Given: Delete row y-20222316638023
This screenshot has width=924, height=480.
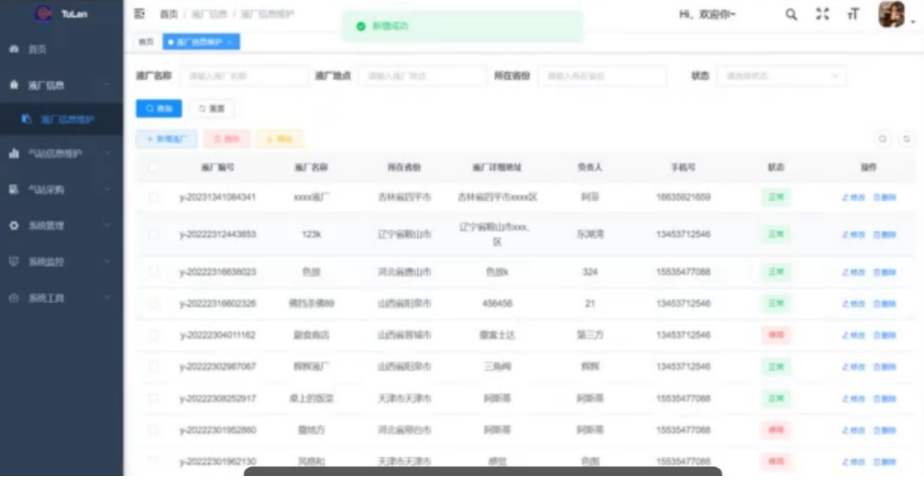Looking at the screenshot, I should pyautogui.click(x=885, y=272).
